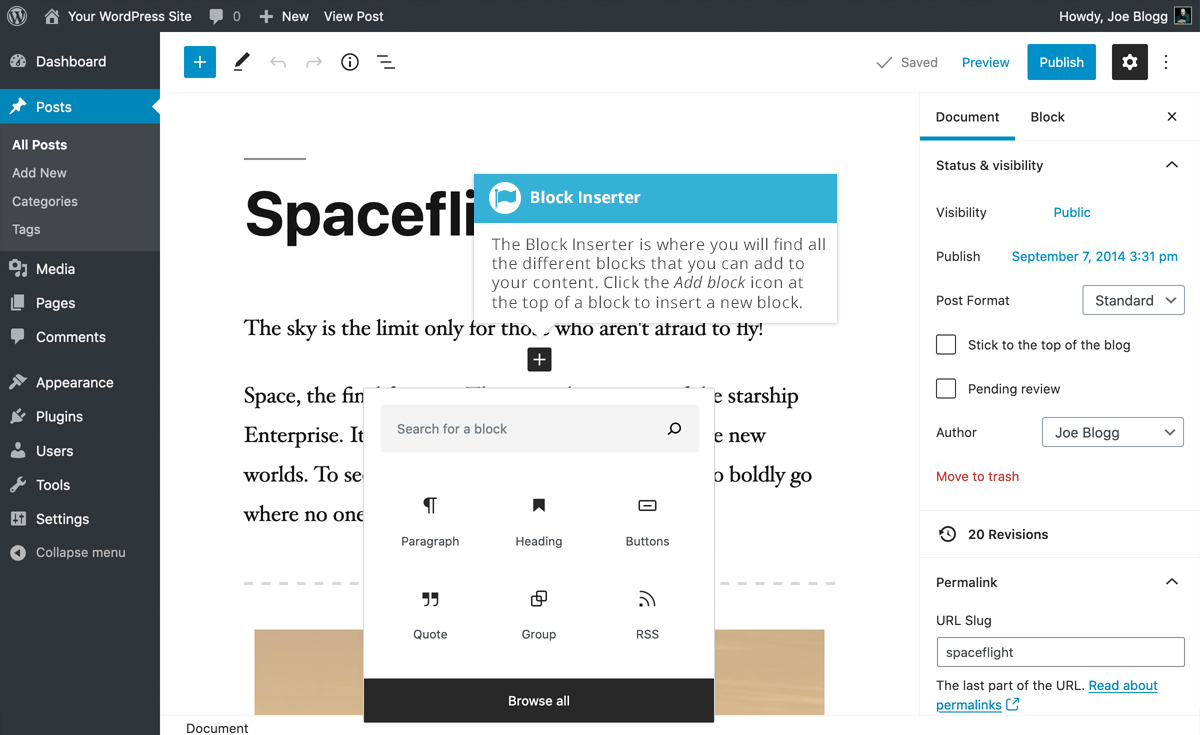Insert a Quote block

(430, 614)
